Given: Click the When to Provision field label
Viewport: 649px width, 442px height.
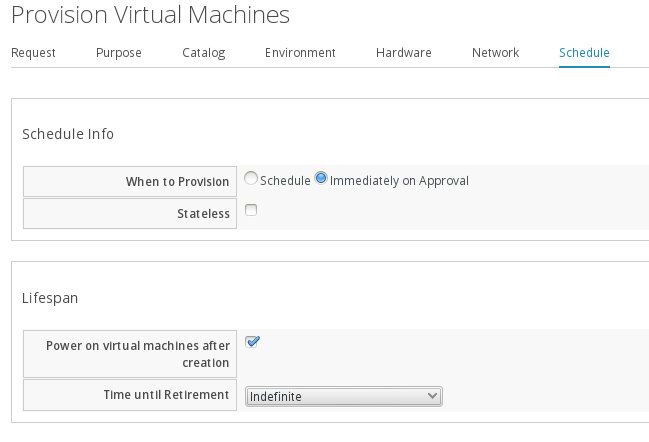Looking at the screenshot, I should pos(177,182).
